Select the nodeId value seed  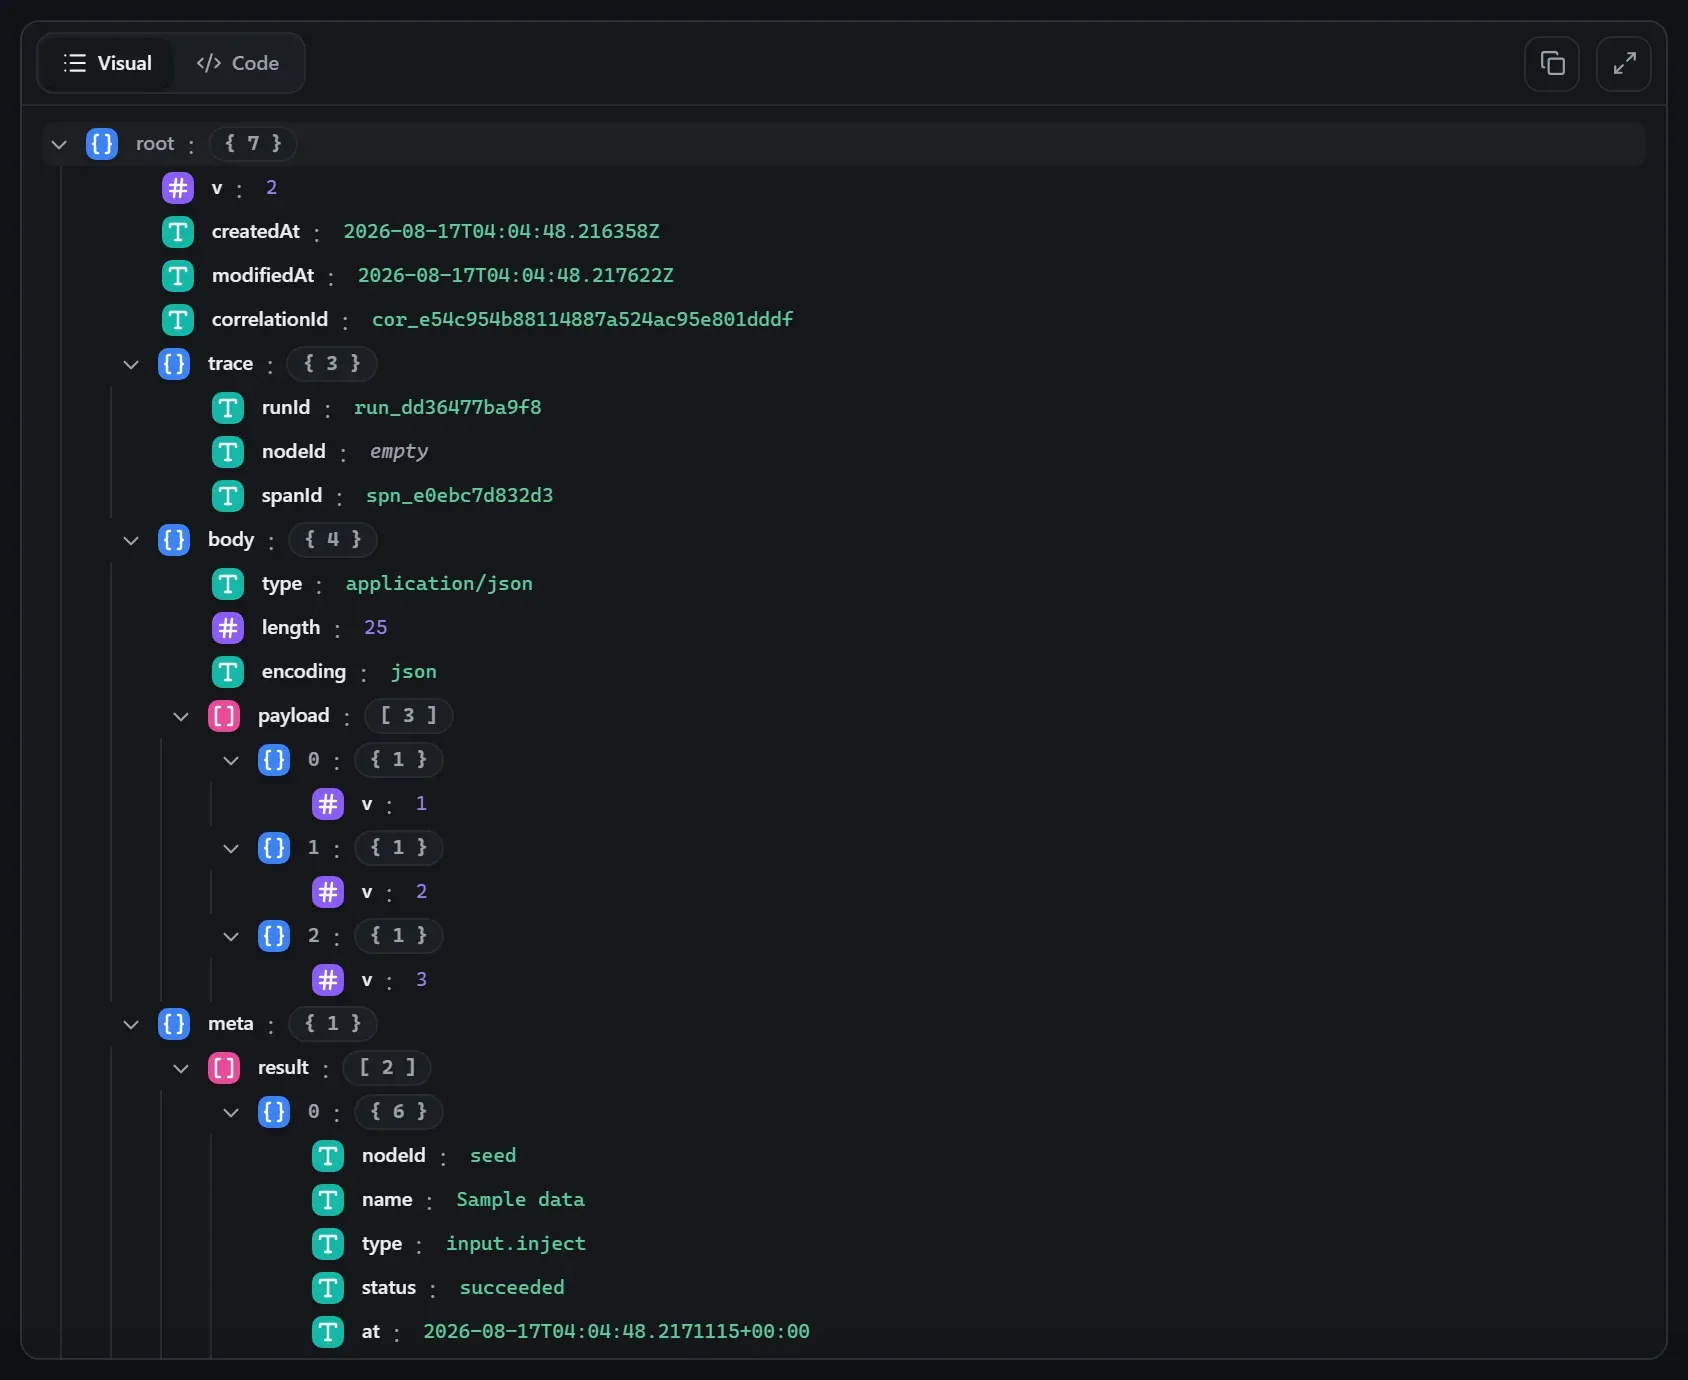coord(493,1156)
